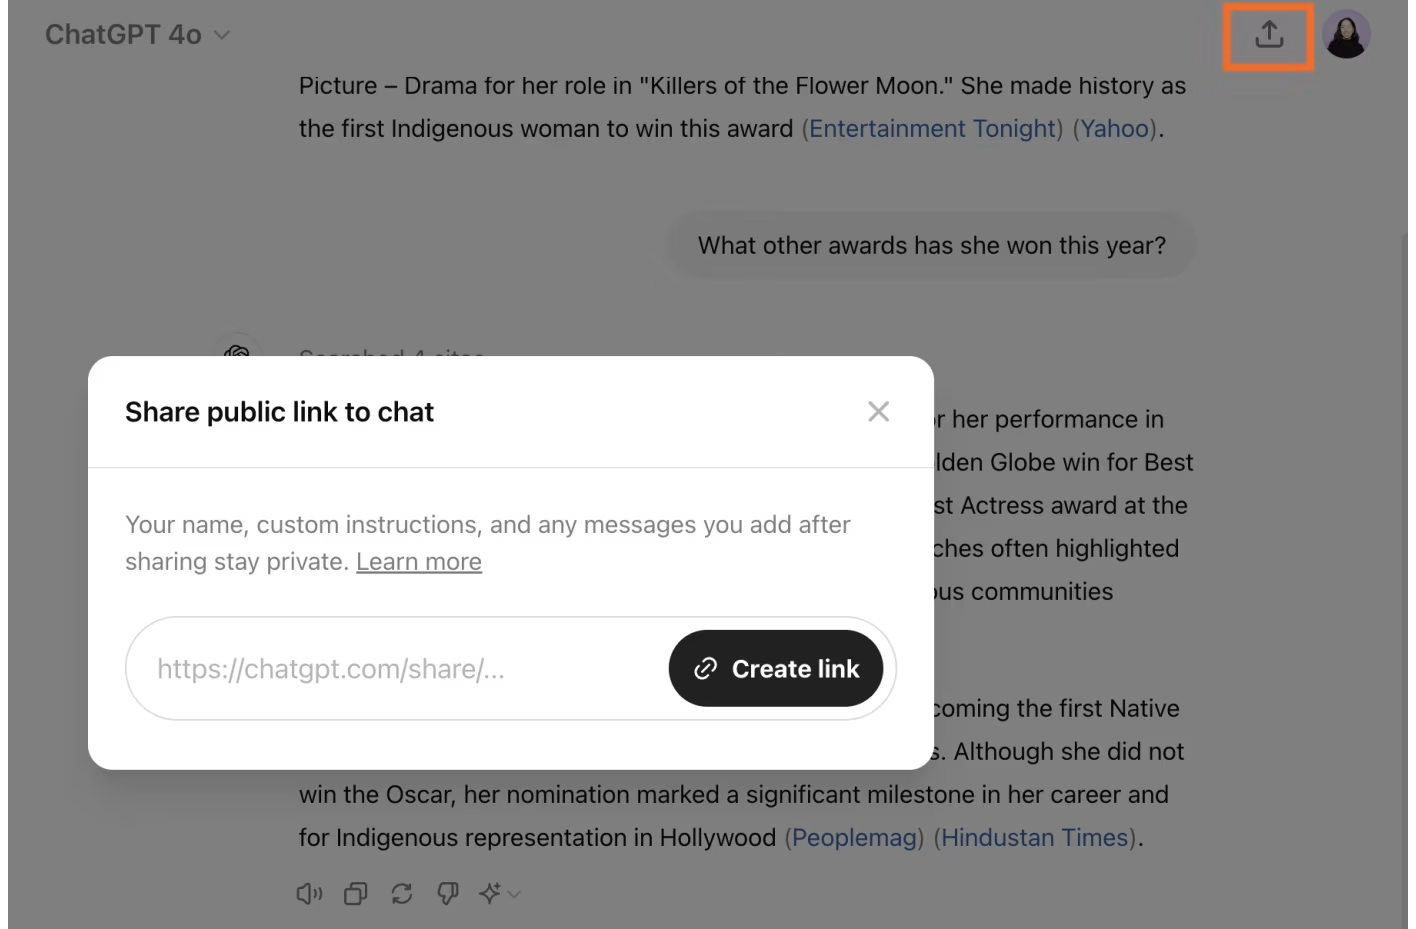Click the 'What other awards' message bubble
Image resolution: width=1416 pixels, height=929 pixels.
point(931,246)
